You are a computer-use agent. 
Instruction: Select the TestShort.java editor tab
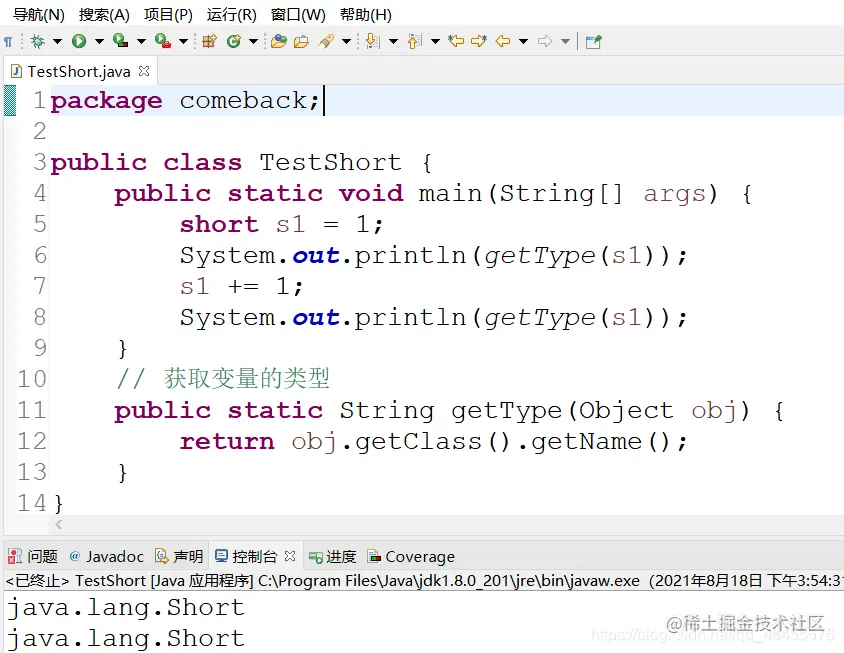[79, 72]
